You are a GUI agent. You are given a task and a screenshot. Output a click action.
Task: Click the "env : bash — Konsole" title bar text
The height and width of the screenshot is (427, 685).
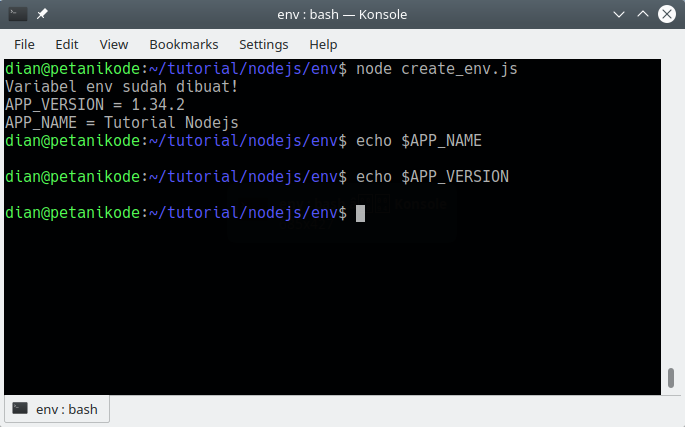point(342,15)
